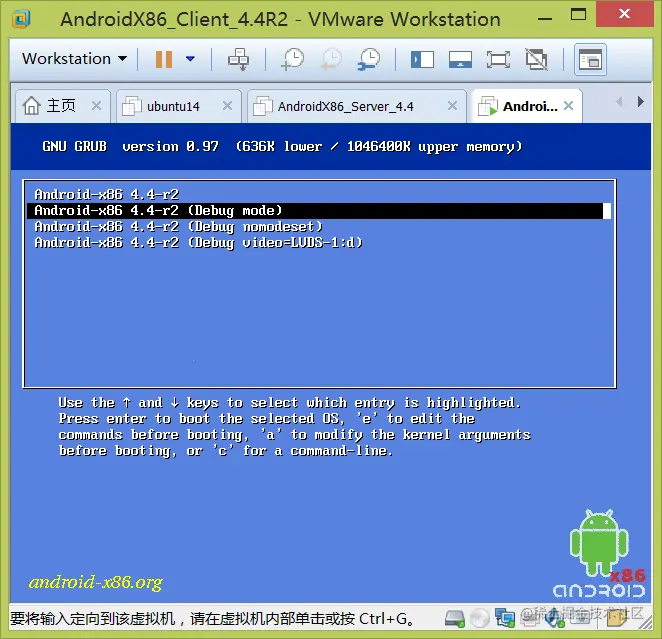This screenshot has height=639, width=662.
Task: Click the hard disk status icon
Action: pyautogui.click(x=455, y=619)
